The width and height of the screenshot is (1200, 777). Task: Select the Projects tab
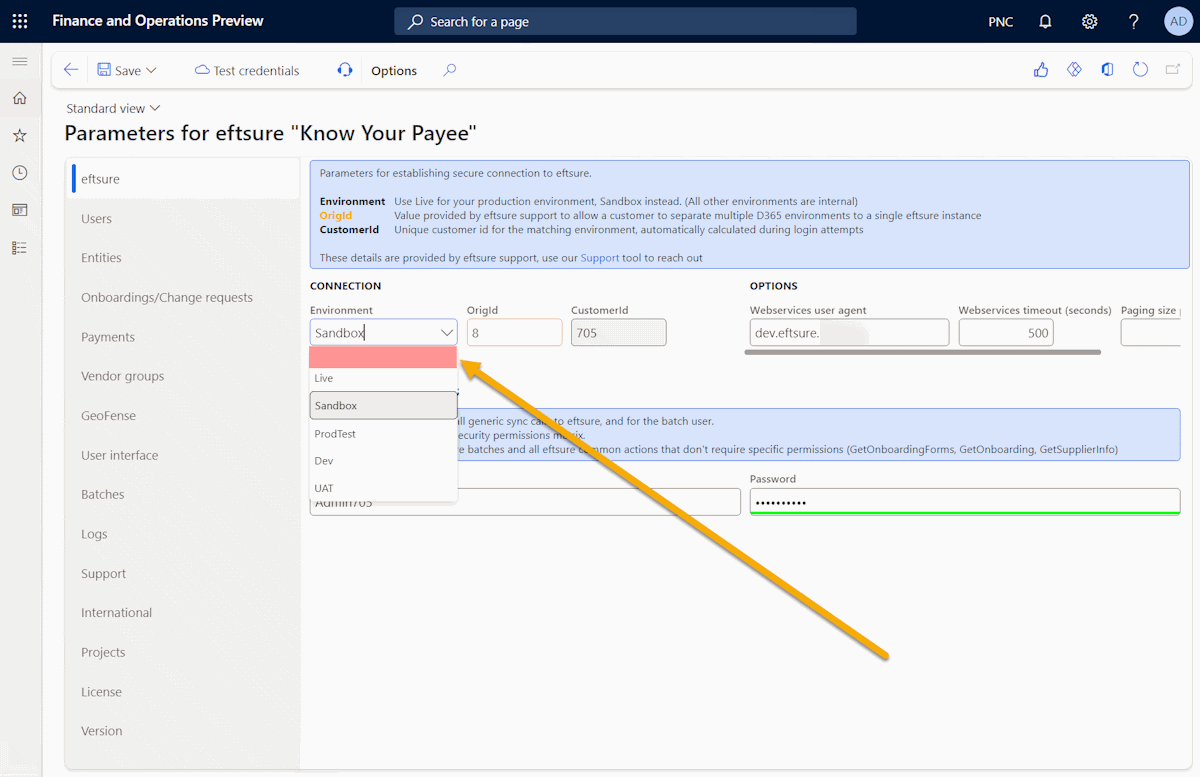point(183,652)
